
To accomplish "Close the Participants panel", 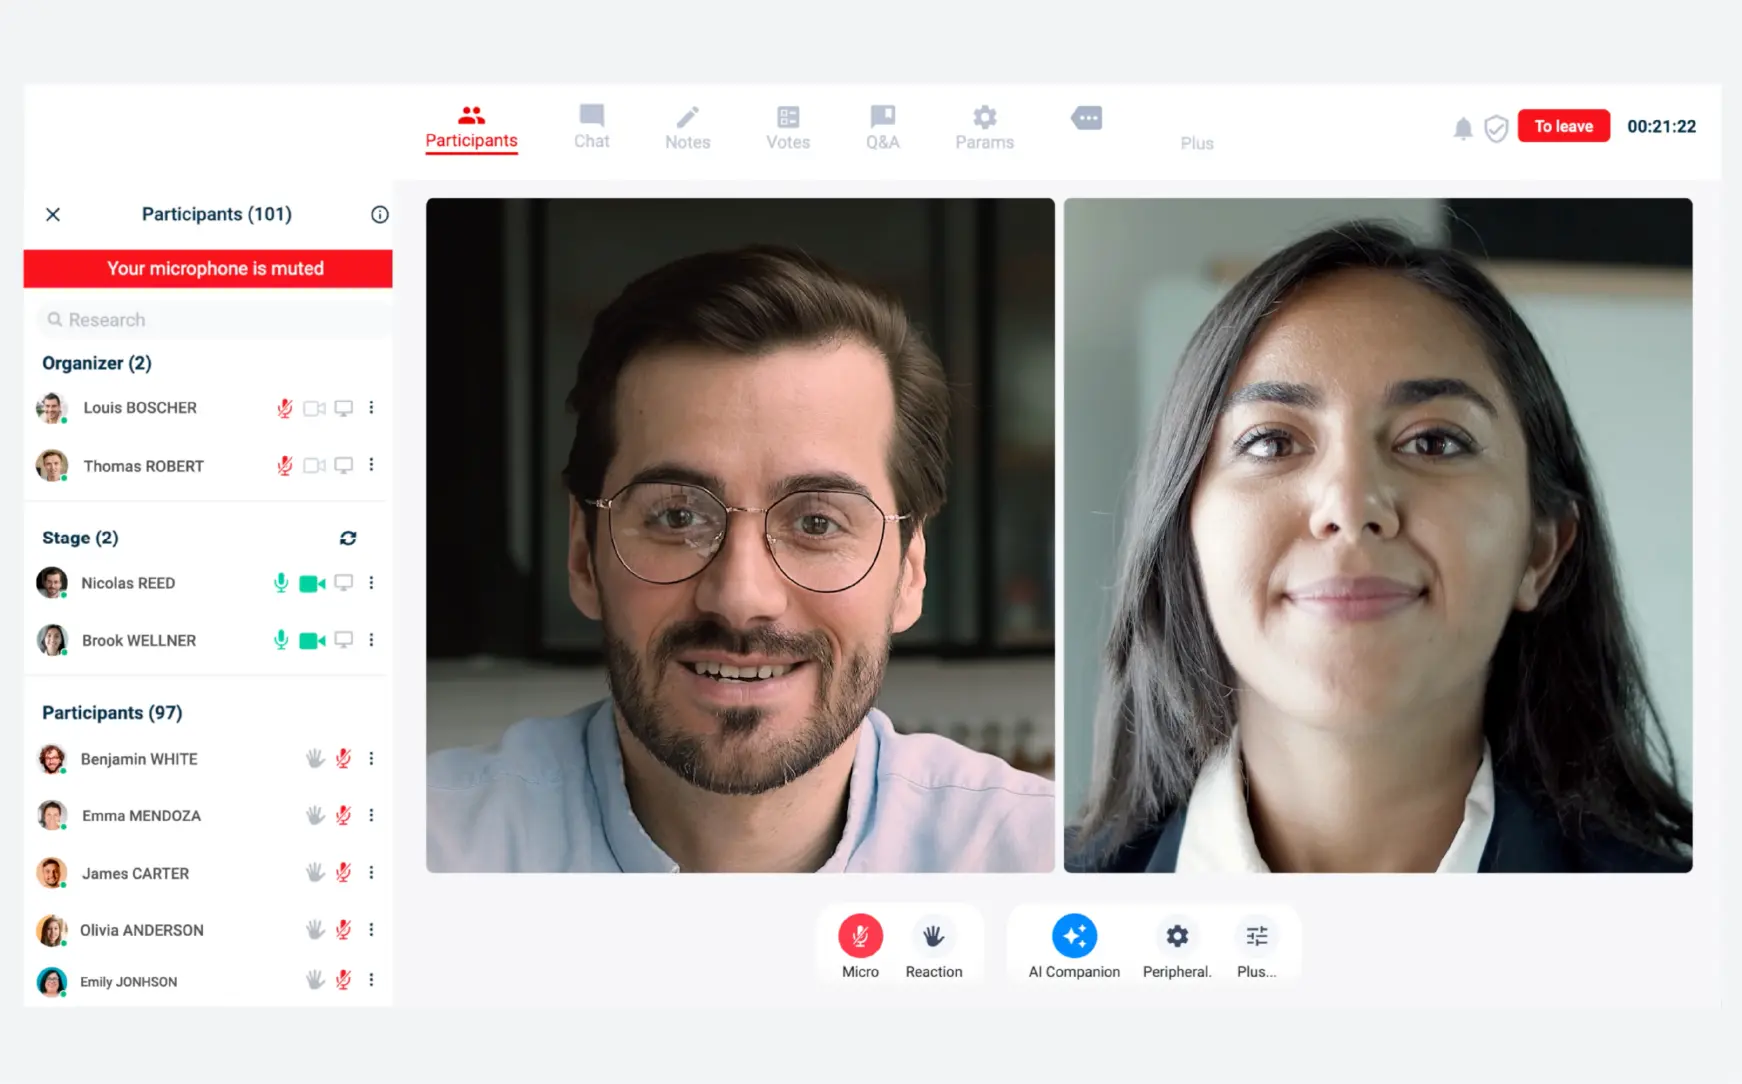I will pos(53,214).
